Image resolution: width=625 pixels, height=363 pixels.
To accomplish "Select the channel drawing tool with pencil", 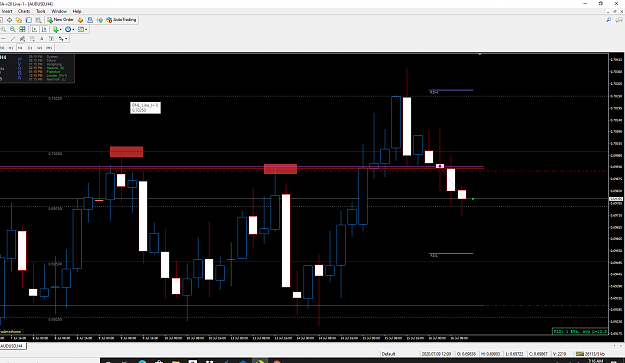I will 22,39.
